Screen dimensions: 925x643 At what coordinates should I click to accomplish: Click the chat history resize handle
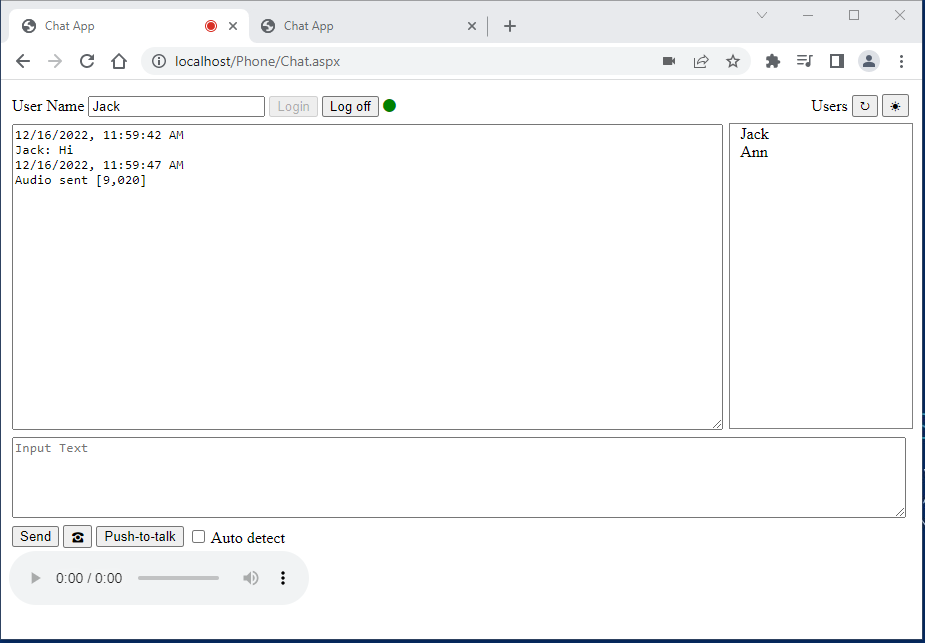[x=717, y=424]
